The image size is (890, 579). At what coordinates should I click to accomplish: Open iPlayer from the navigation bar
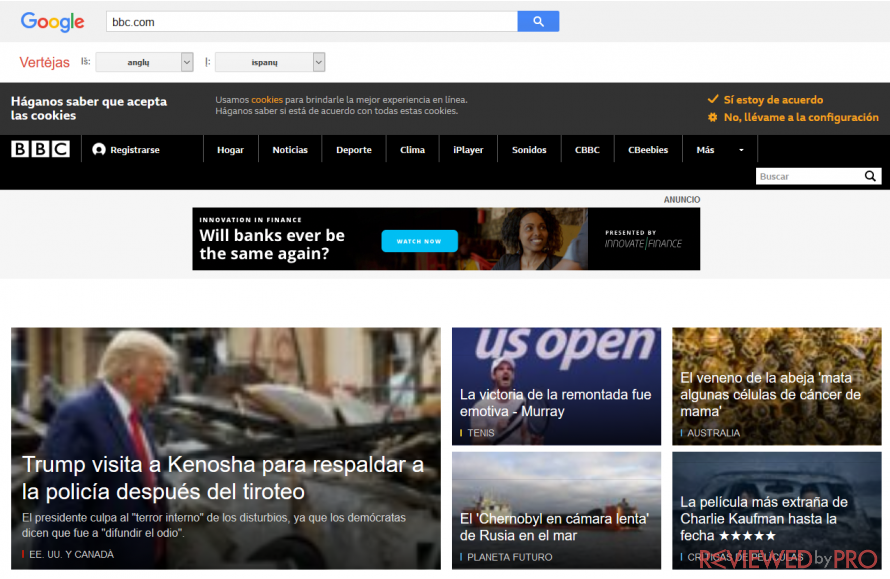(468, 150)
